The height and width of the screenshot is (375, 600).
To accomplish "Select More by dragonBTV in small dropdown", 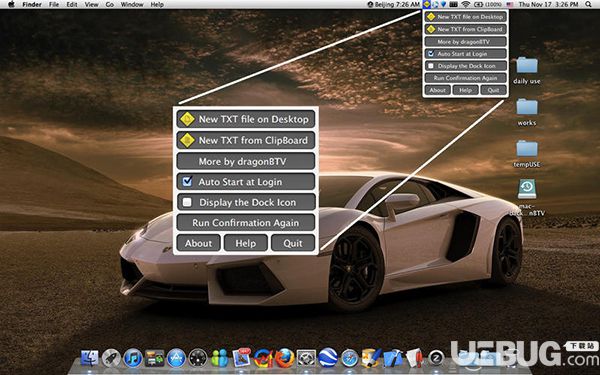I will [x=466, y=41].
